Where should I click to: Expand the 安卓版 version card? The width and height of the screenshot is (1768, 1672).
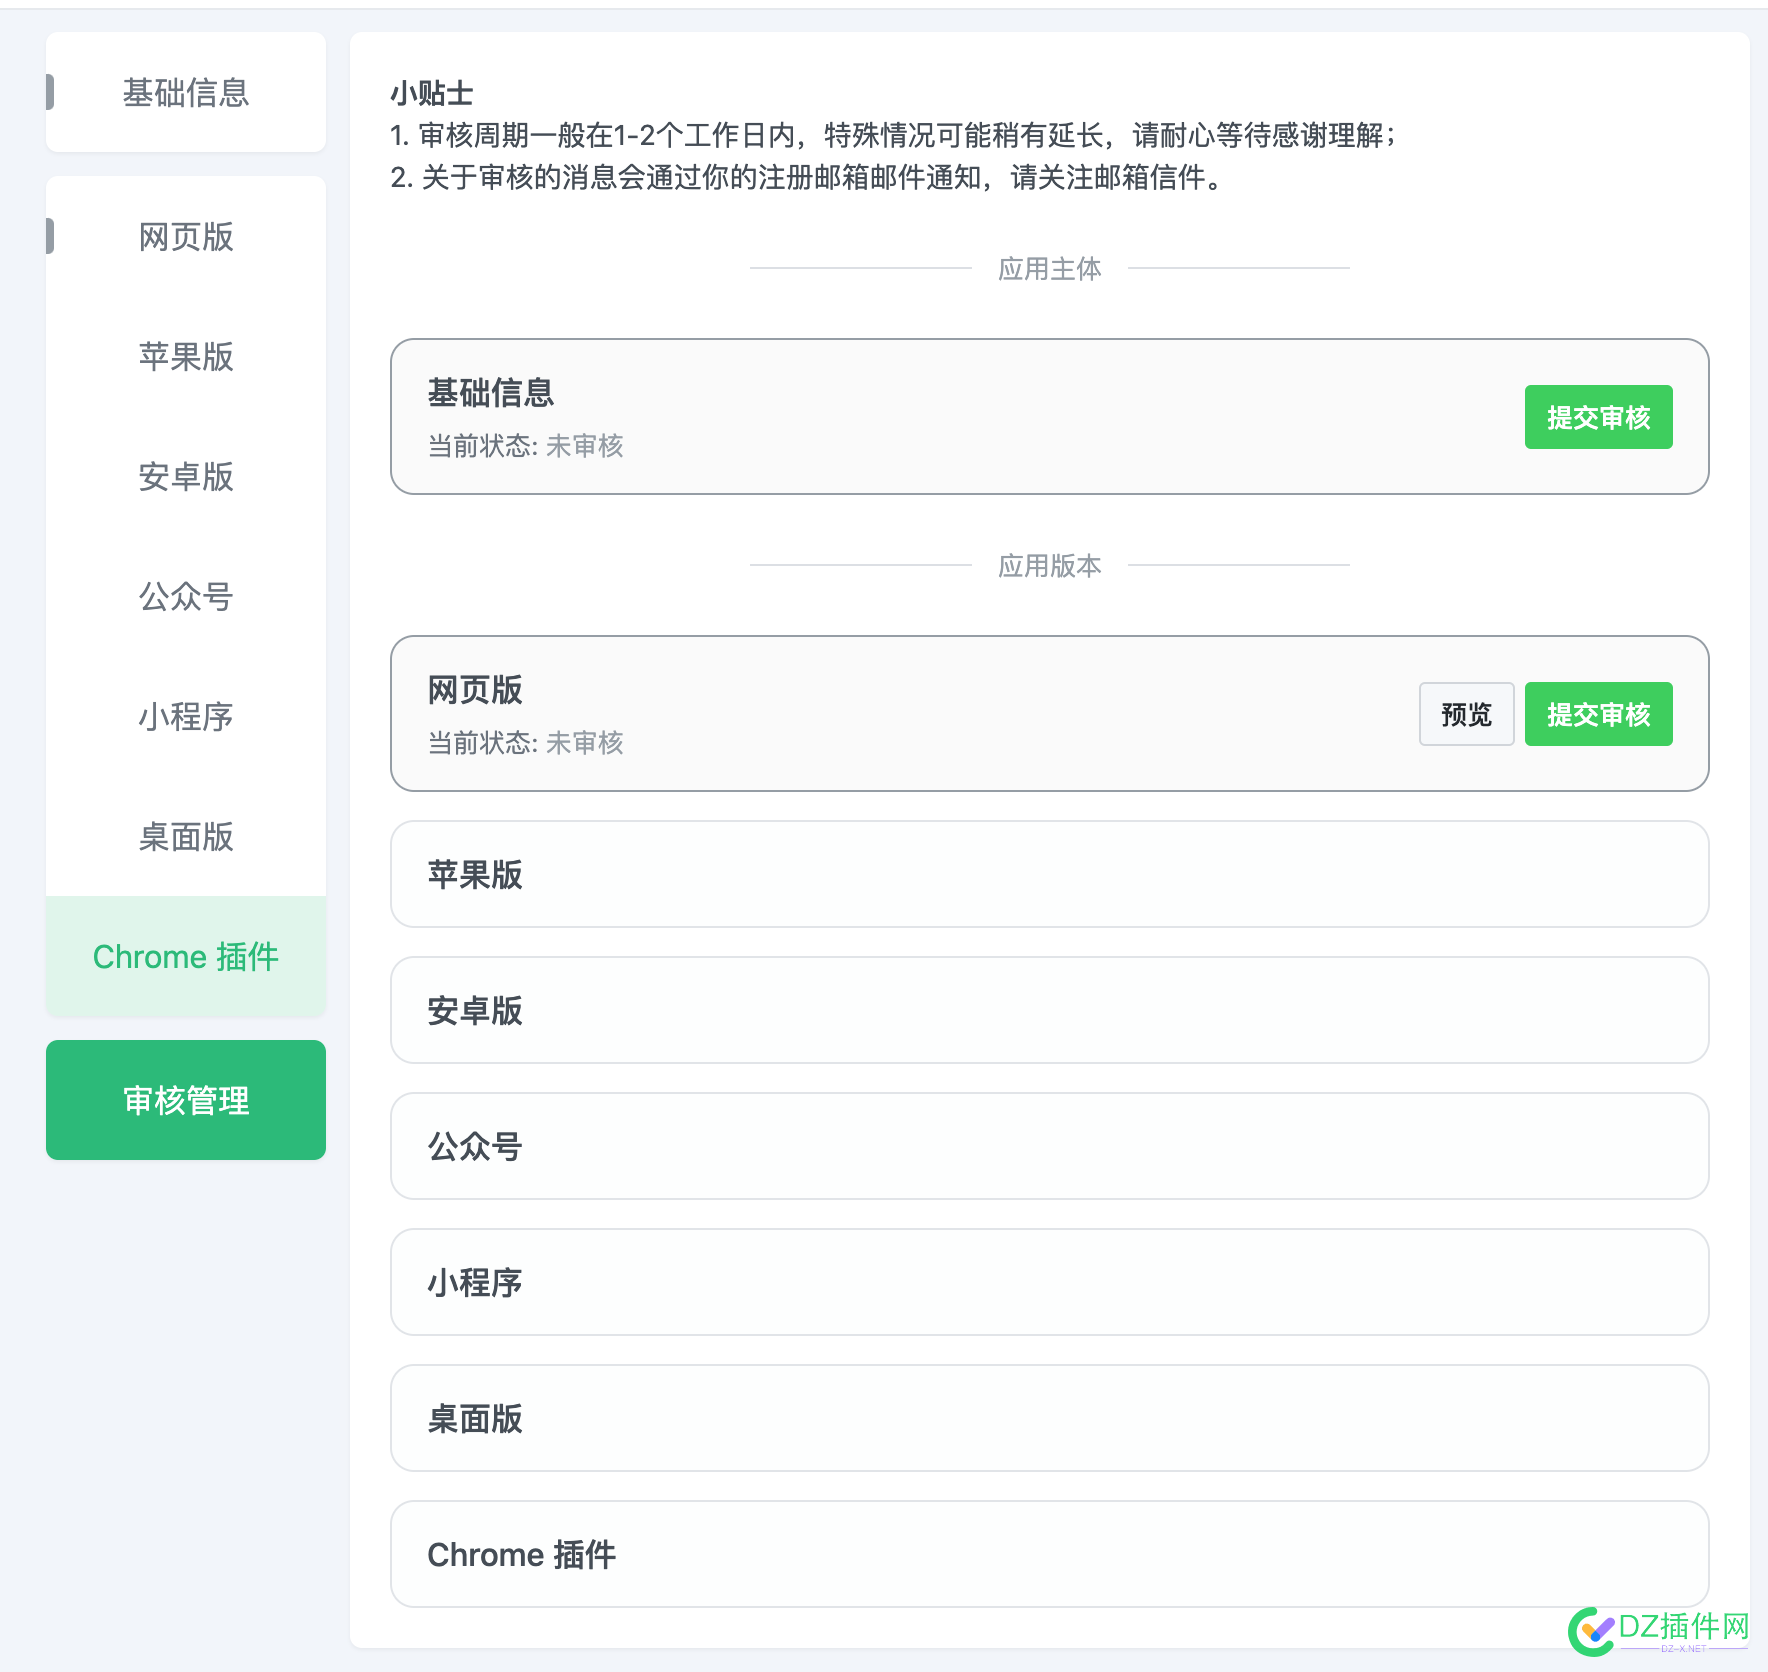coord(1049,1010)
